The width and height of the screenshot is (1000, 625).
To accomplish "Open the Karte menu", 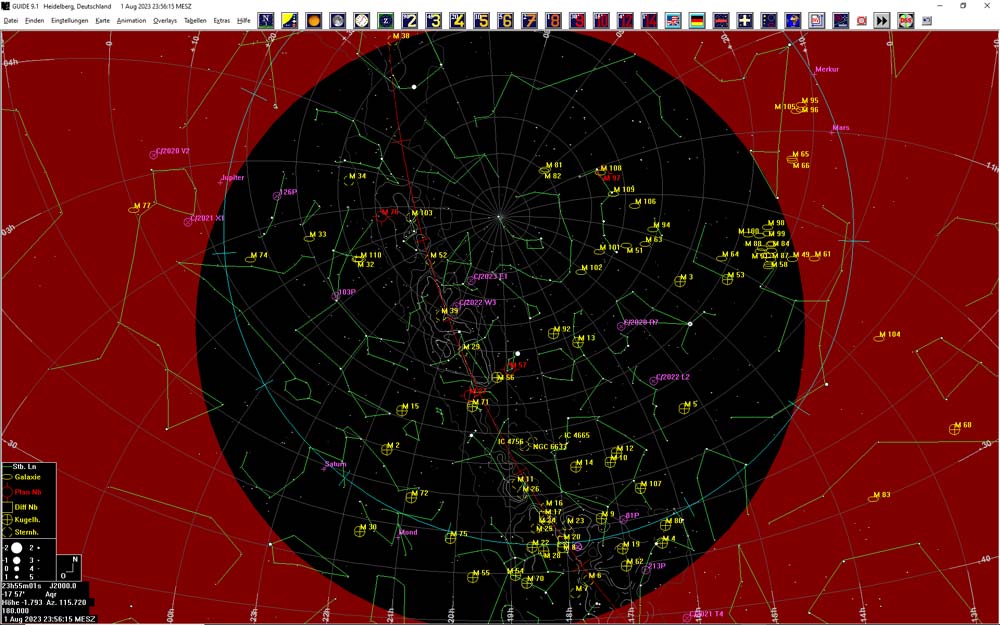I will (103, 20).
